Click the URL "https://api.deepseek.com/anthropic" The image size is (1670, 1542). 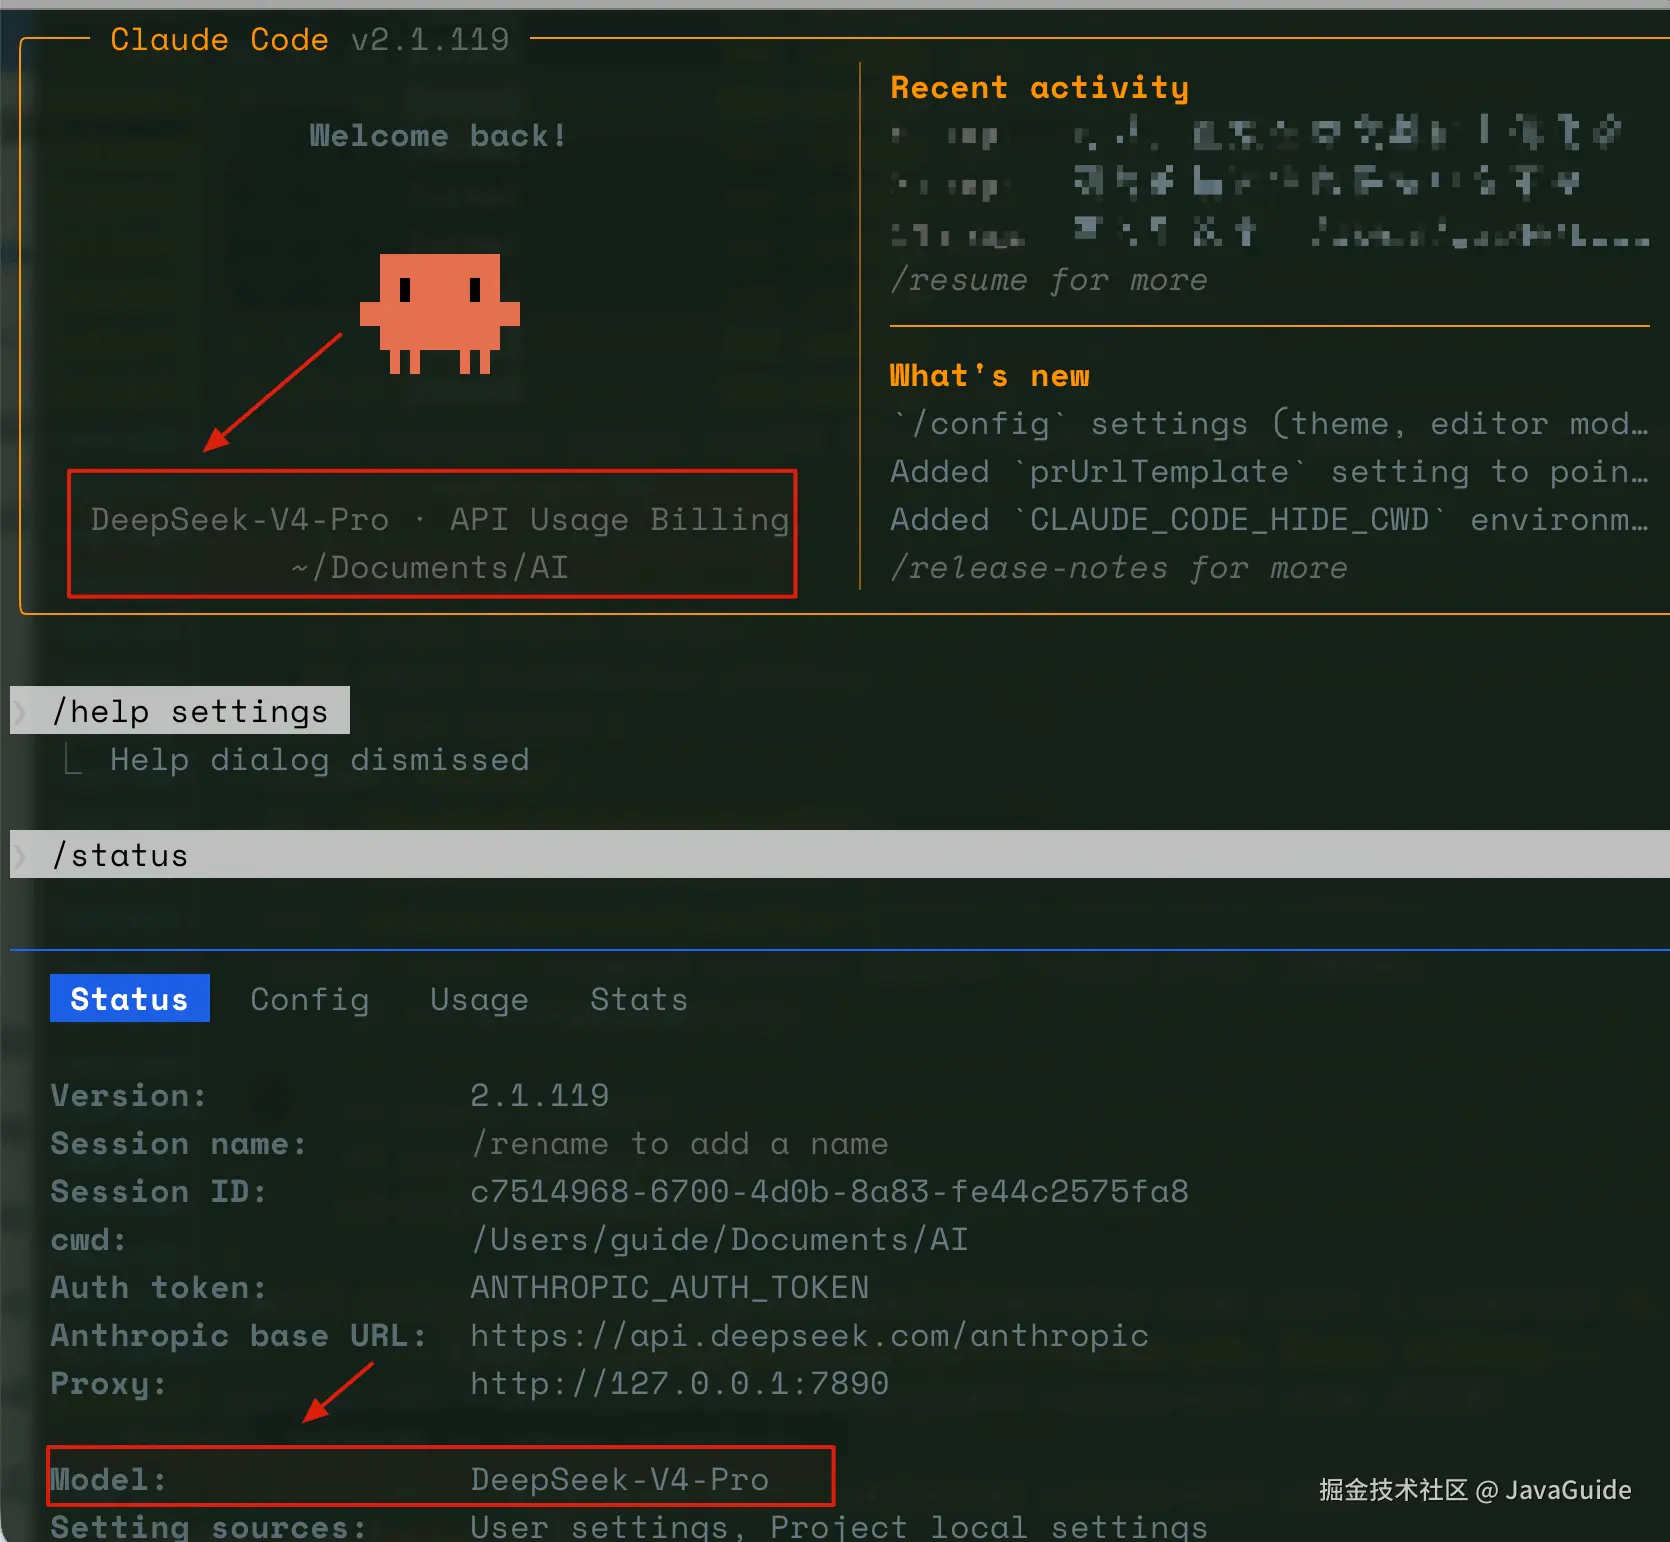click(x=810, y=1335)
